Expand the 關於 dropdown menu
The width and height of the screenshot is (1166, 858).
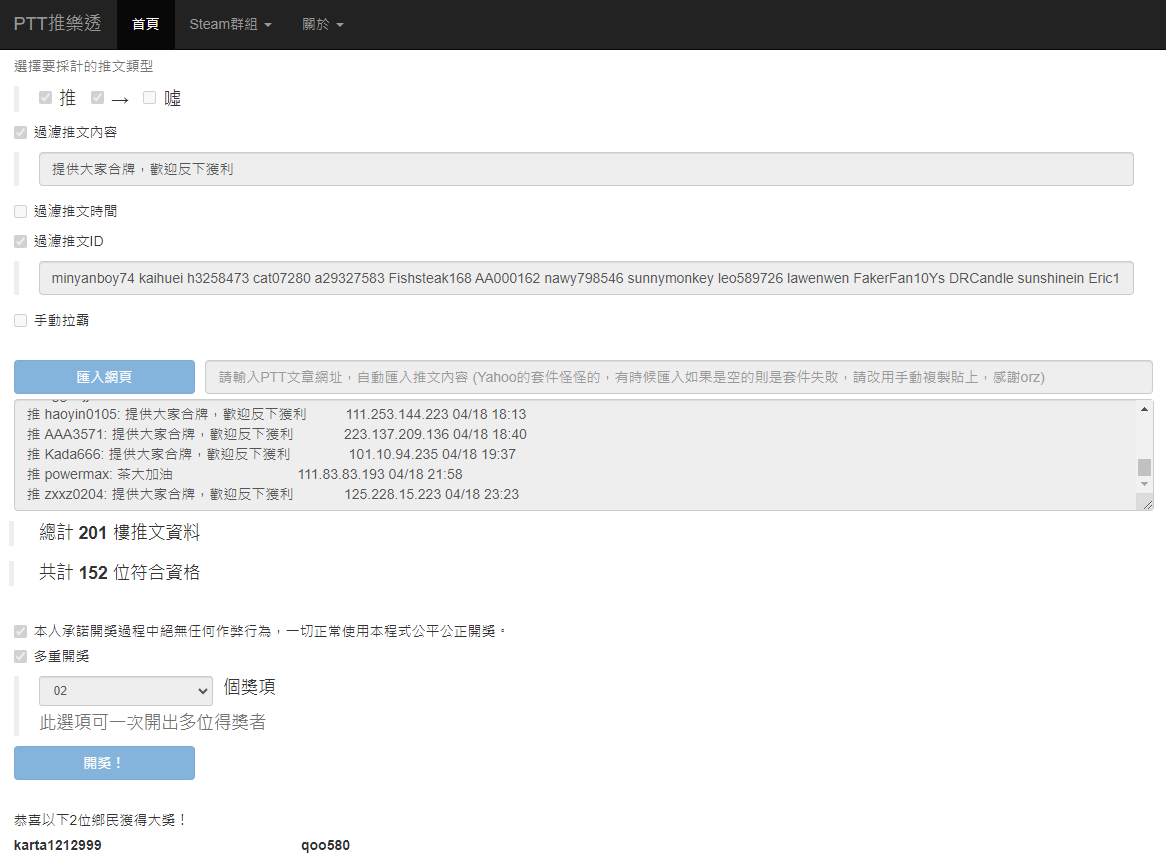tap(323, 25)
